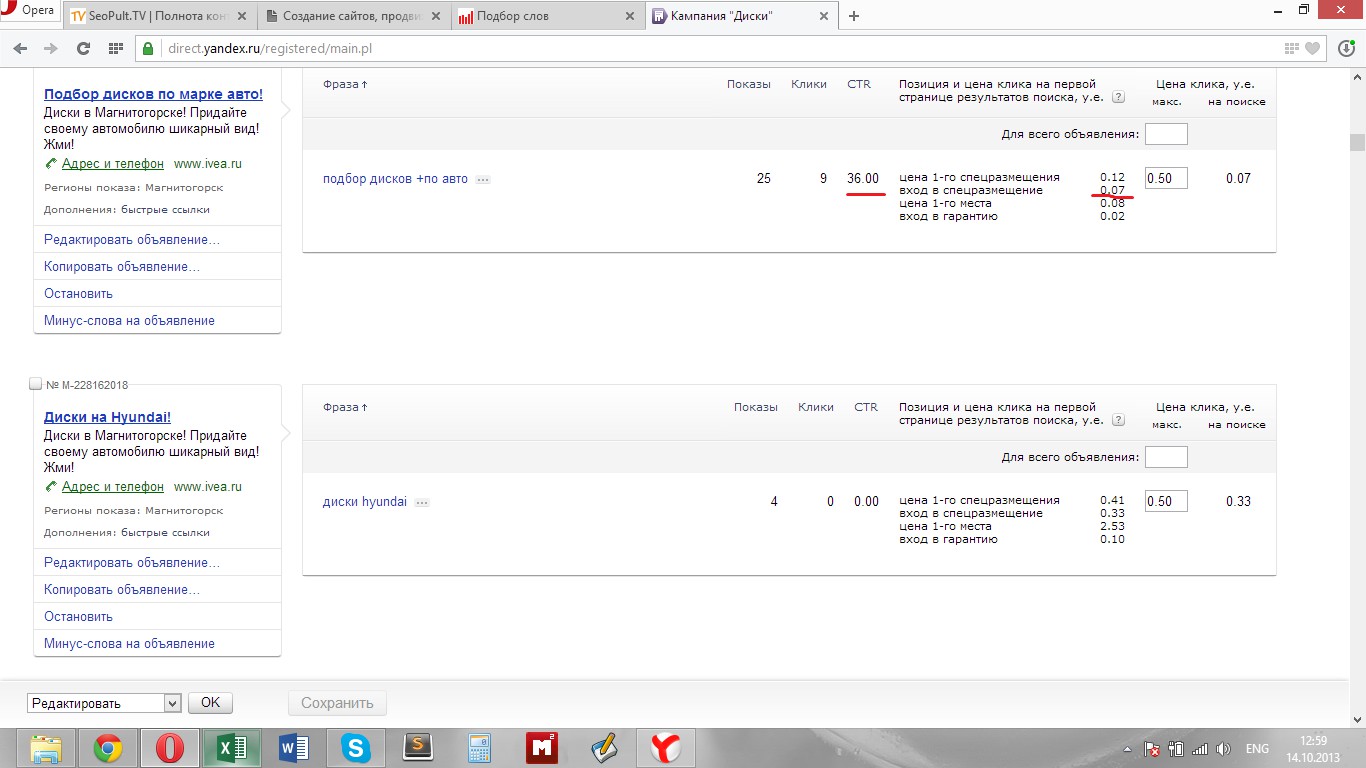Show hidden system tray icons
The image size is (1366, 768).
1128,749
